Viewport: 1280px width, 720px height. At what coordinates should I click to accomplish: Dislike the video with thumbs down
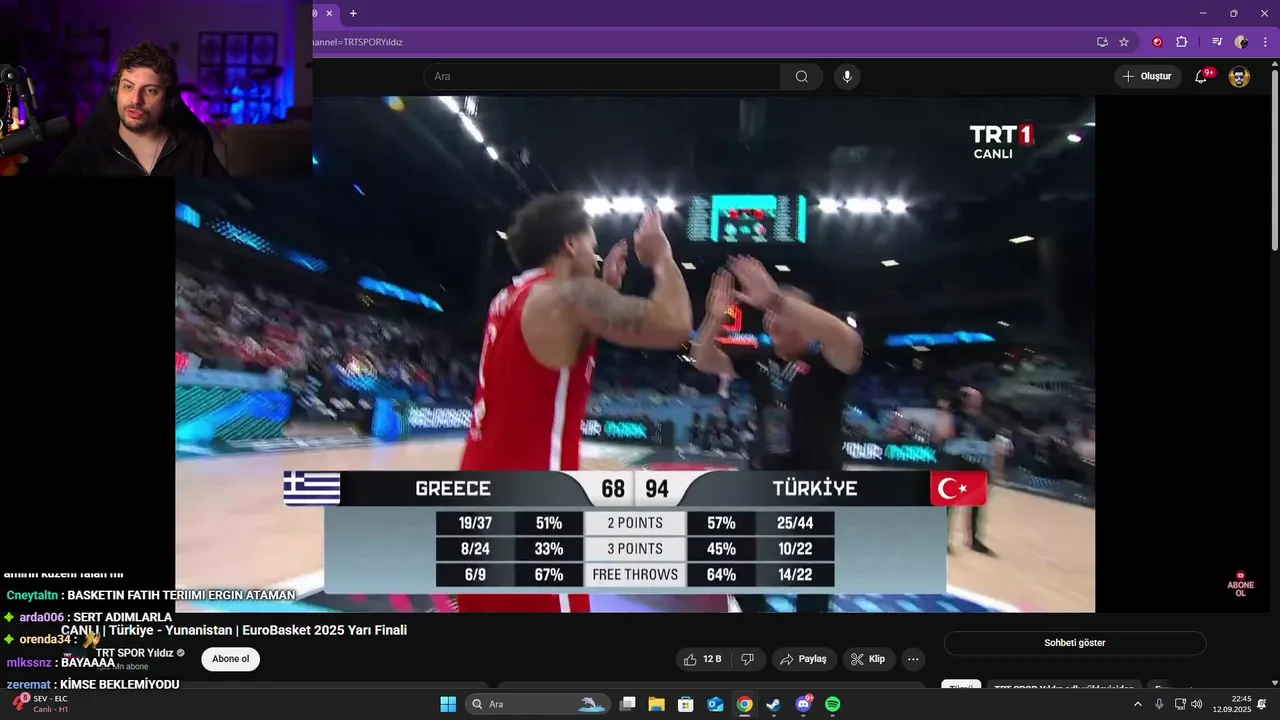(747, 659)
